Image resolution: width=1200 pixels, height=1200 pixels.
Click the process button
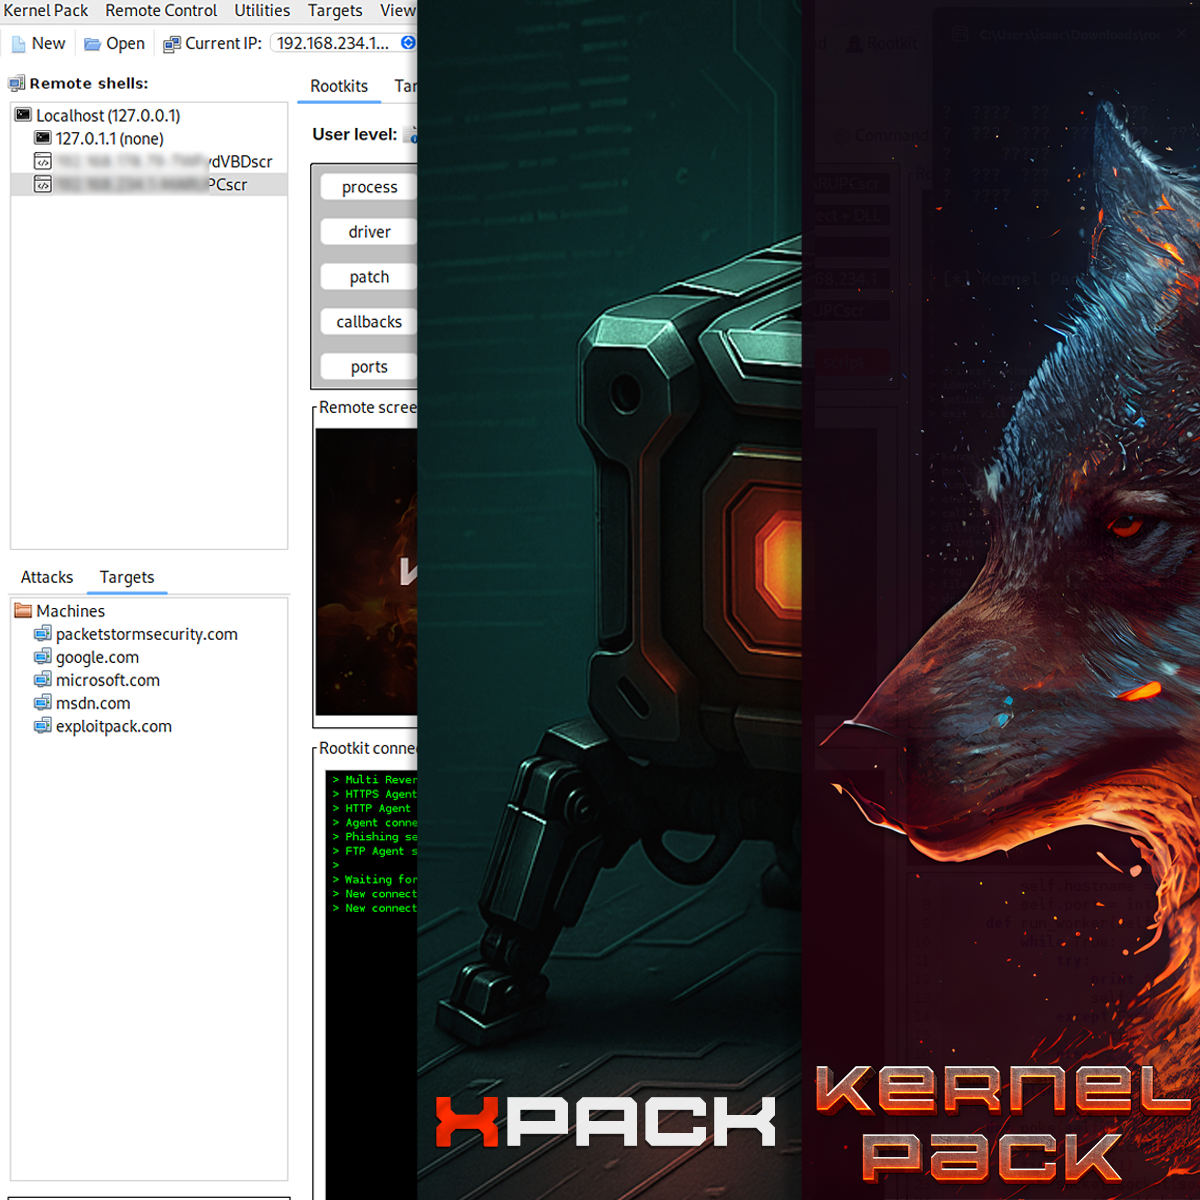pos(370,187)
